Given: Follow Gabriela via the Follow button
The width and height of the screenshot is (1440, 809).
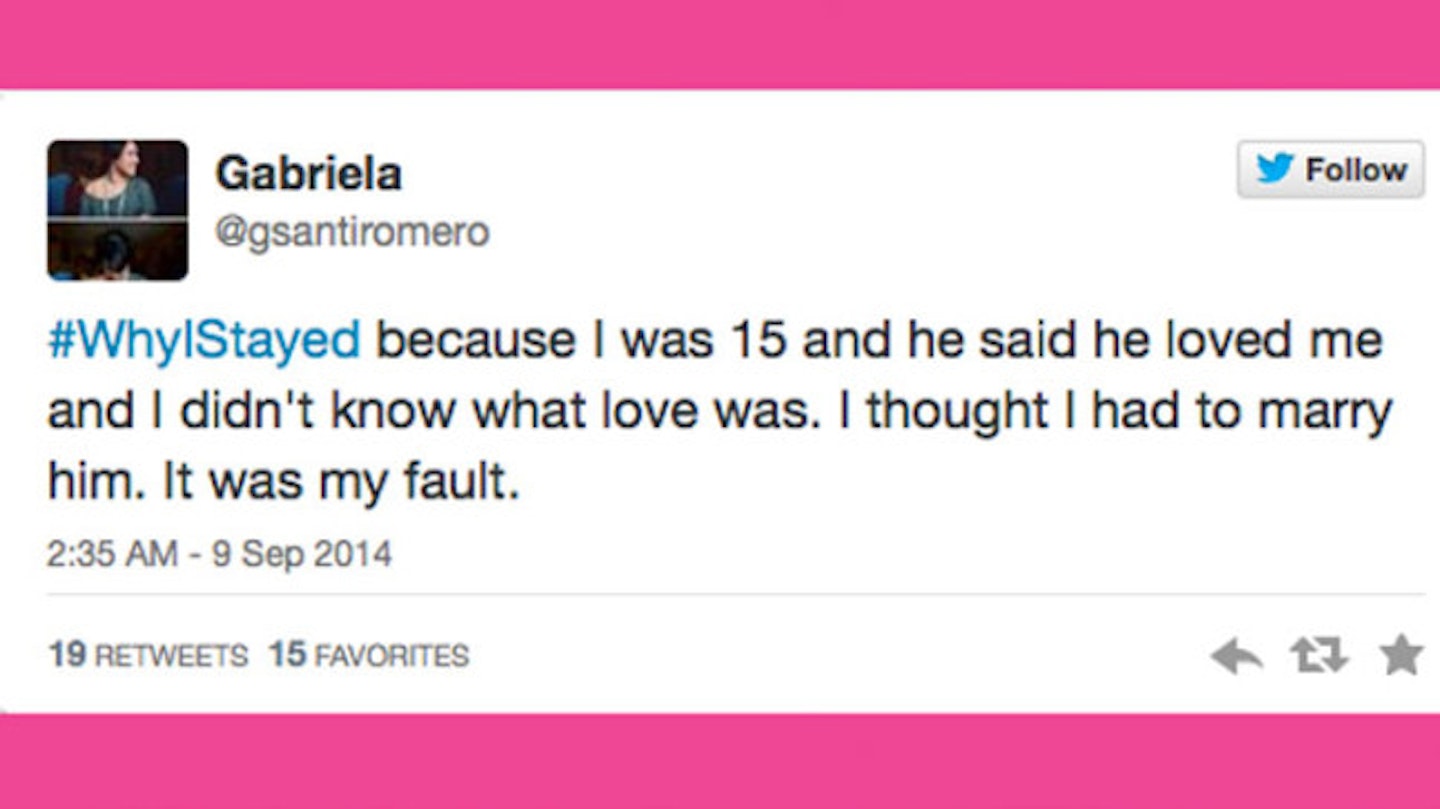Looking at the screenshot, I should click(x=1331, y=169).
